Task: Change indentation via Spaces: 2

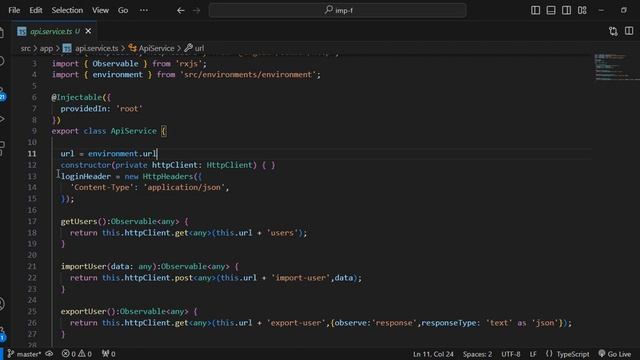Action: click(x=477, y=354)
